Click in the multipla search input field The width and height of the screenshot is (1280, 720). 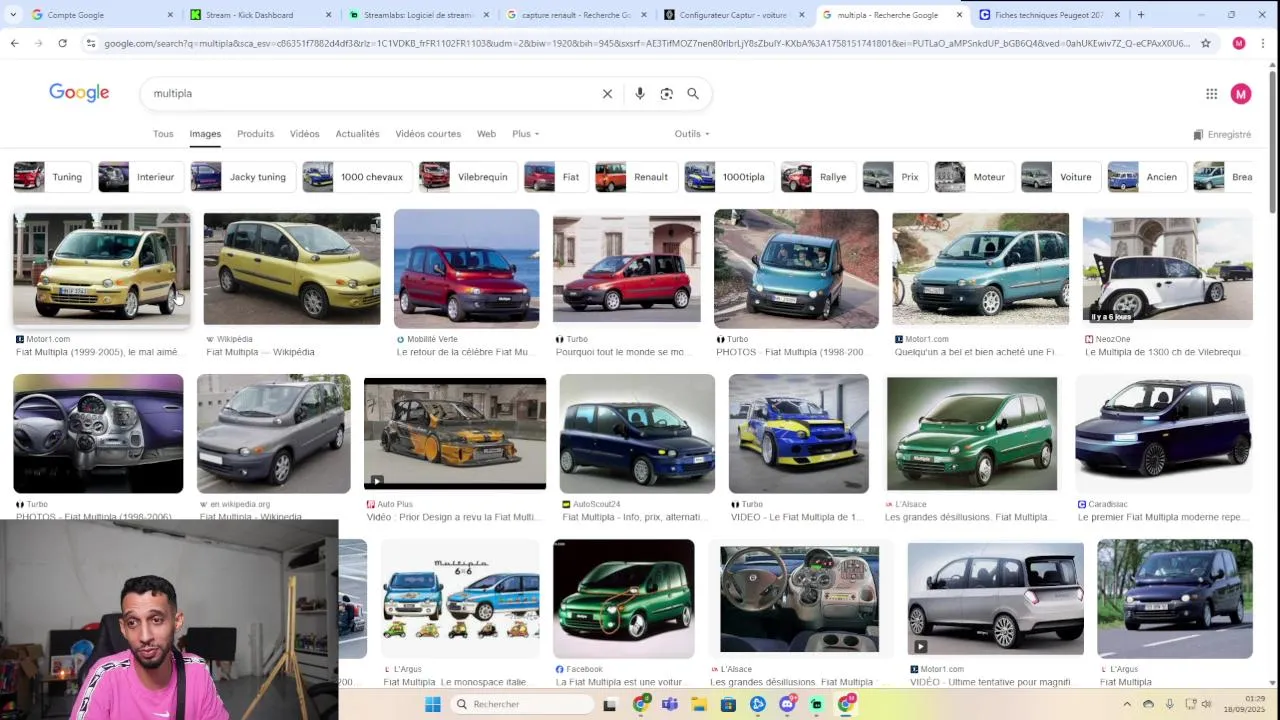pyautogui.click(x=370, y=93)
